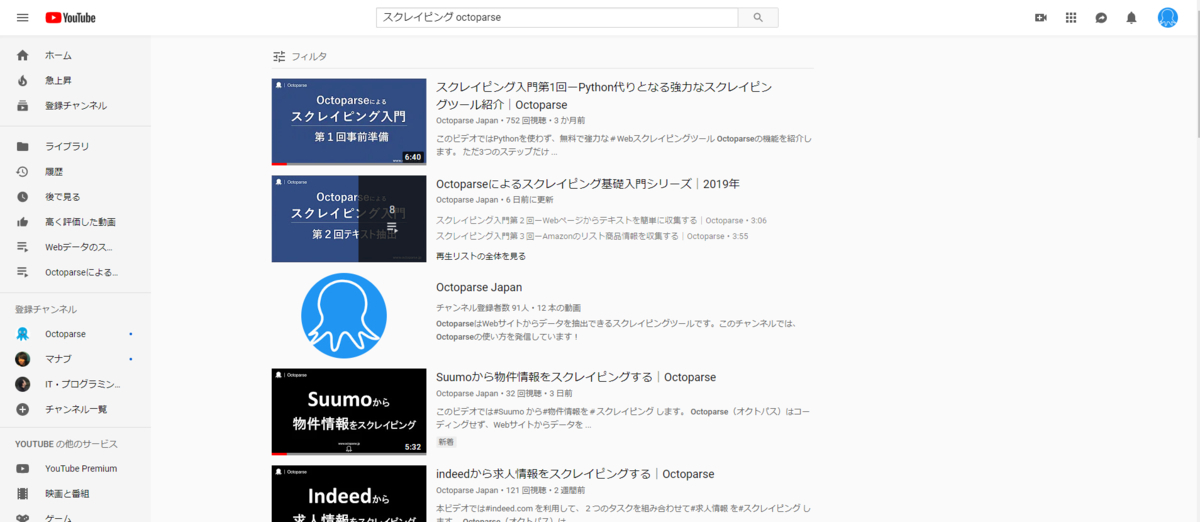Open the notifications bell

[1131, 17]
